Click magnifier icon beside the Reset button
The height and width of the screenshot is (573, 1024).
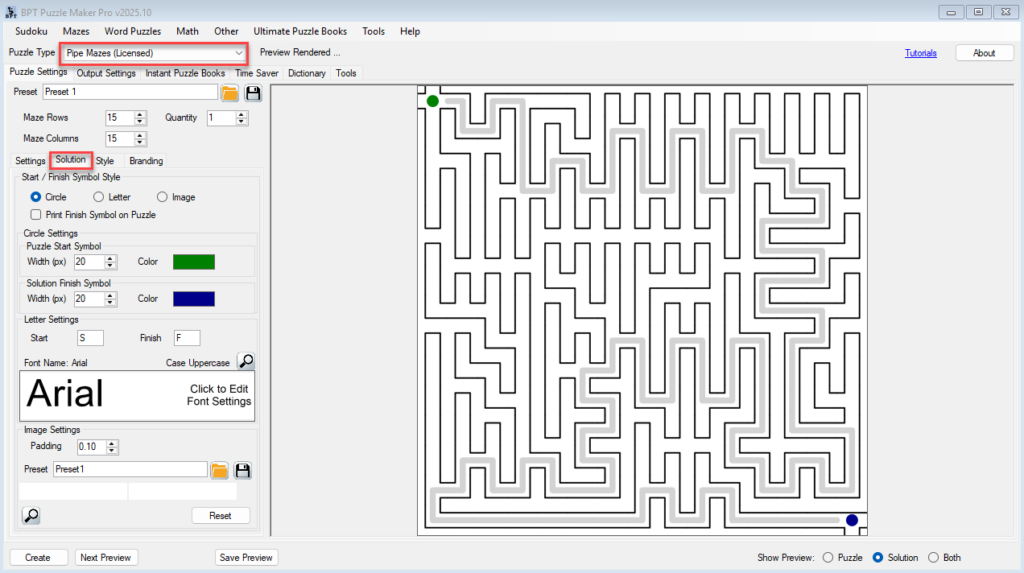(x=31, y=516)
